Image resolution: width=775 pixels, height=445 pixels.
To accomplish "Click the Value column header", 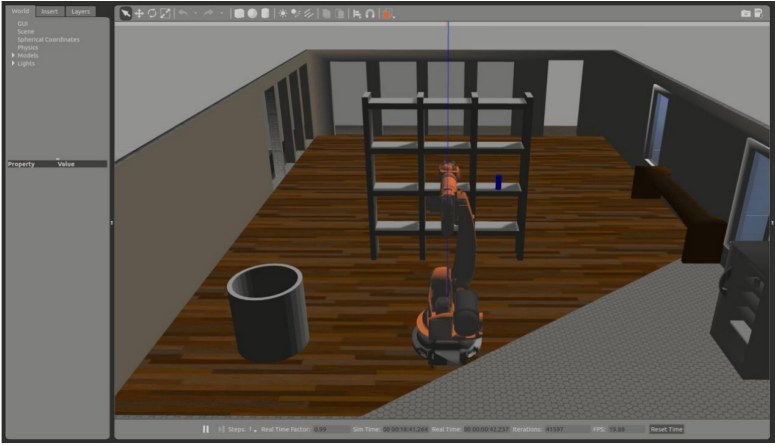I will [x=66, y=164].
